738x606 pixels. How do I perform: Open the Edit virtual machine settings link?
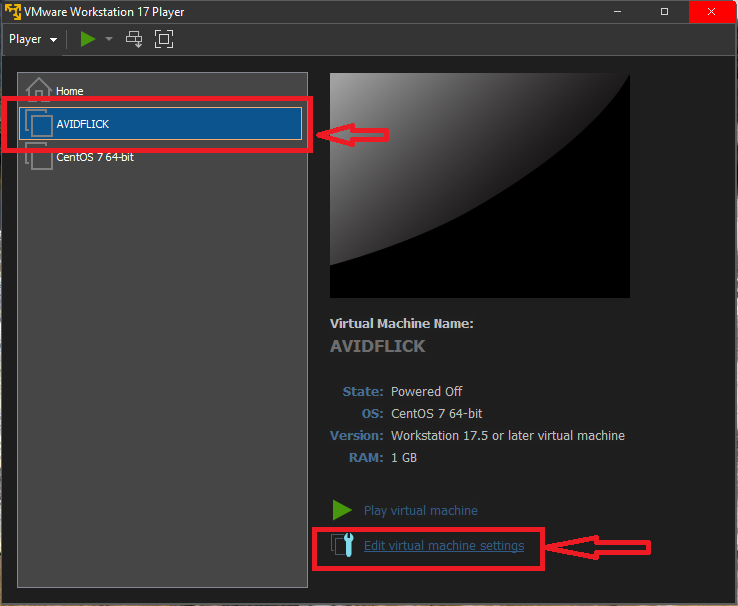coord(443,546)
